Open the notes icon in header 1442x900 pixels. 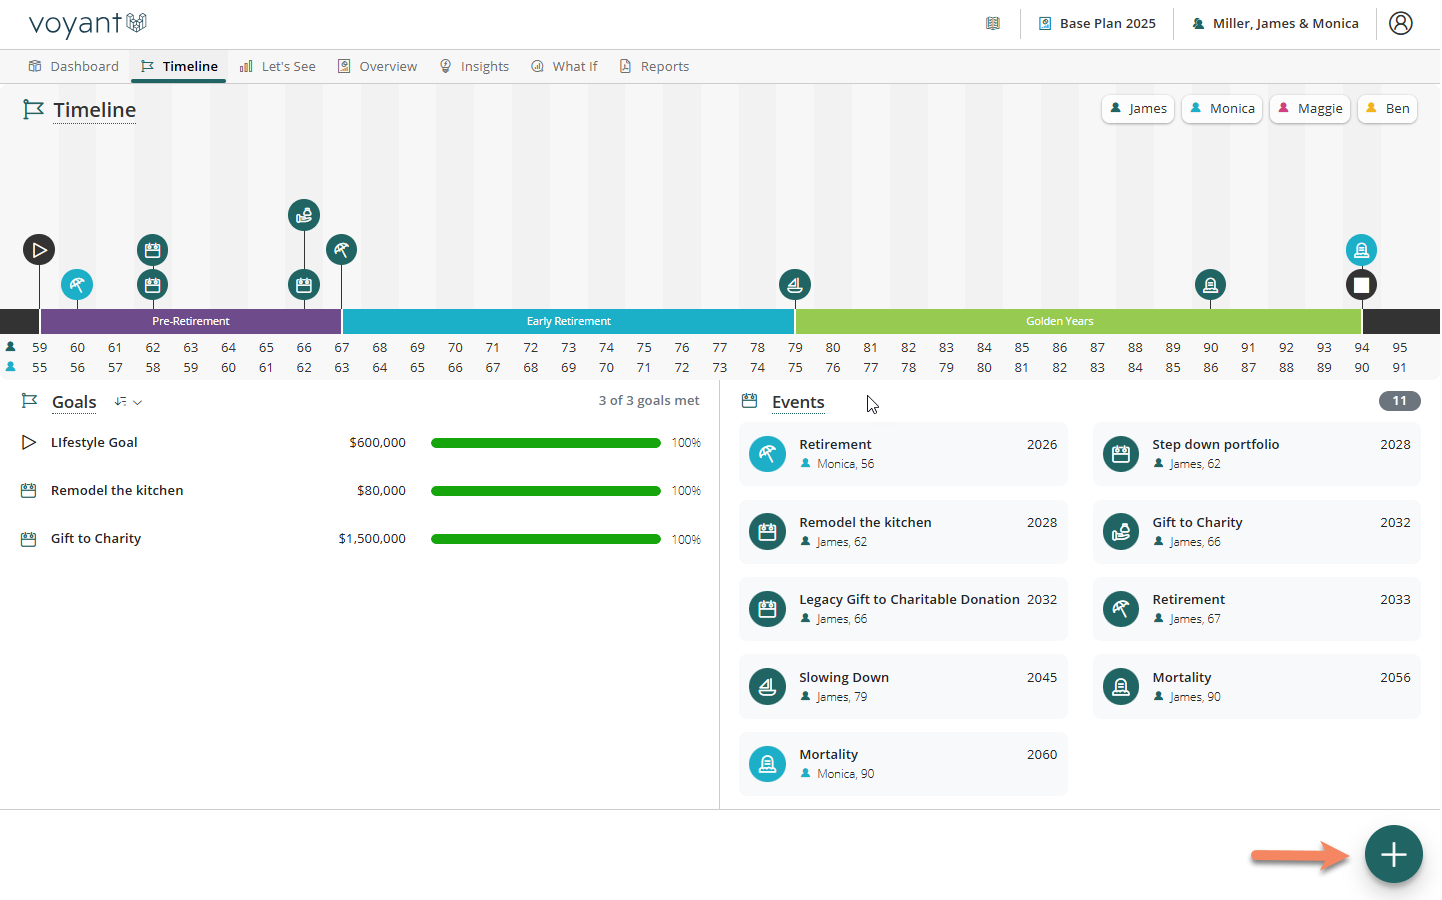pos(992,23)
